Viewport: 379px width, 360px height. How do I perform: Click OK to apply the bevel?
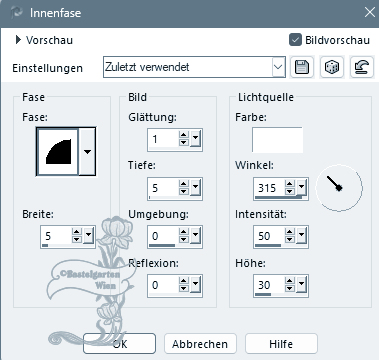click(119, 344)
